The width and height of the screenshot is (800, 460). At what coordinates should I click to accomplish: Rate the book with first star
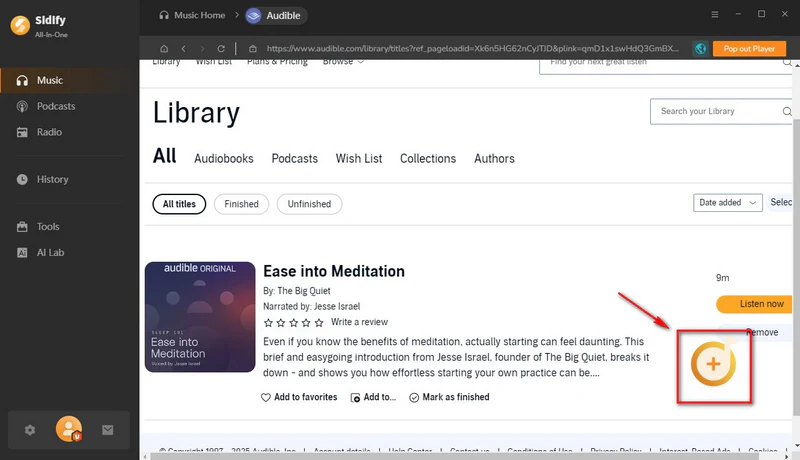pyautogui.click(x=268, y=322)
